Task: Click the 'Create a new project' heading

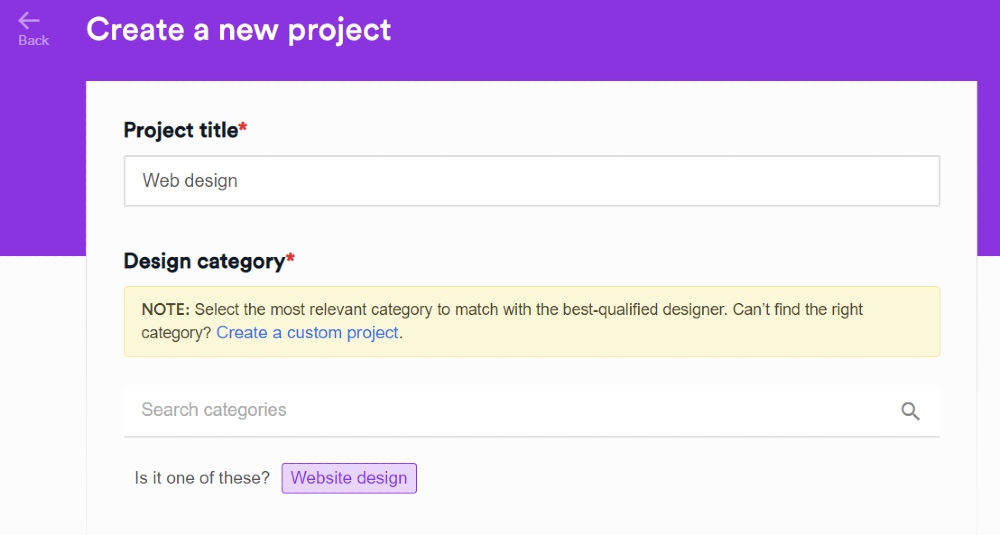Action: coord(239,29)
